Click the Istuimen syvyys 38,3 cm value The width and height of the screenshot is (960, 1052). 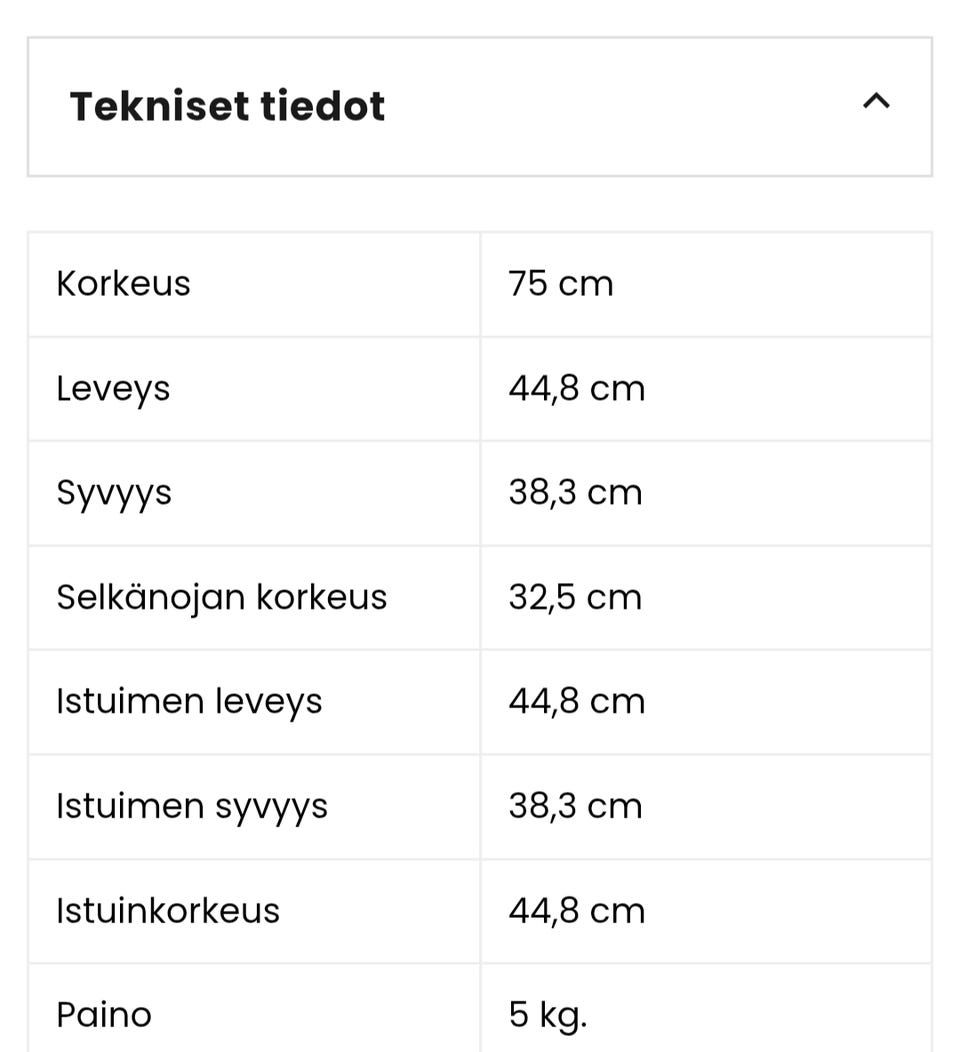[575, 806]
